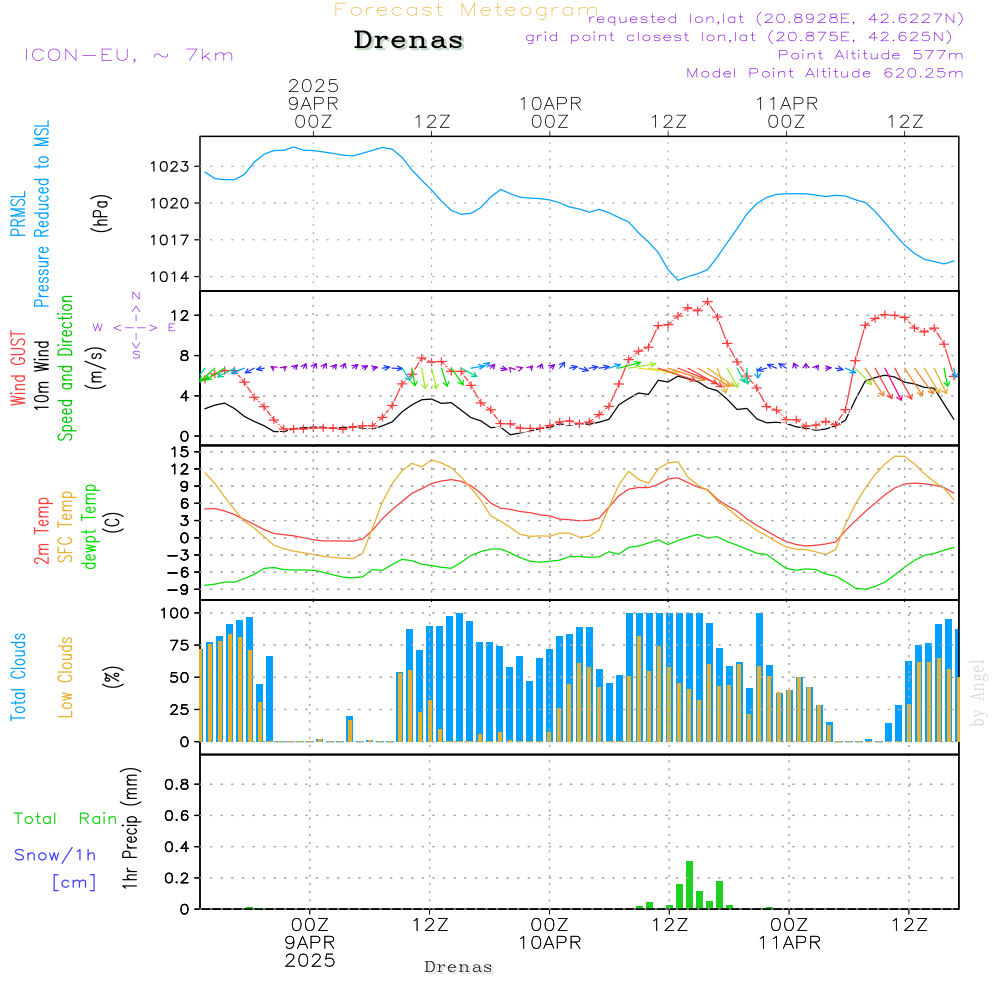
Task: Click the 15 tick on temperature axis
Action: (x=180, y=452)
